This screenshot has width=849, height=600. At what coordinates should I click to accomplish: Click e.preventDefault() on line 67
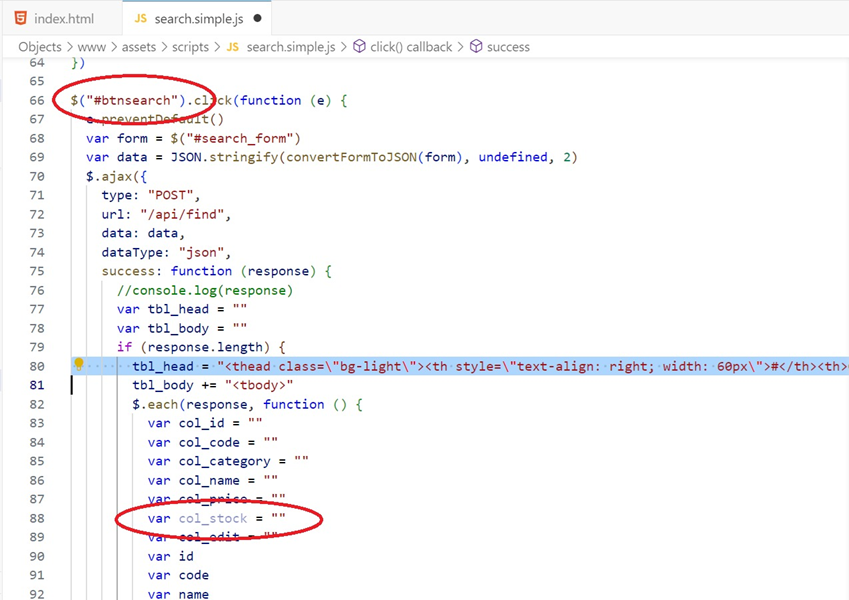coord(155,120)
